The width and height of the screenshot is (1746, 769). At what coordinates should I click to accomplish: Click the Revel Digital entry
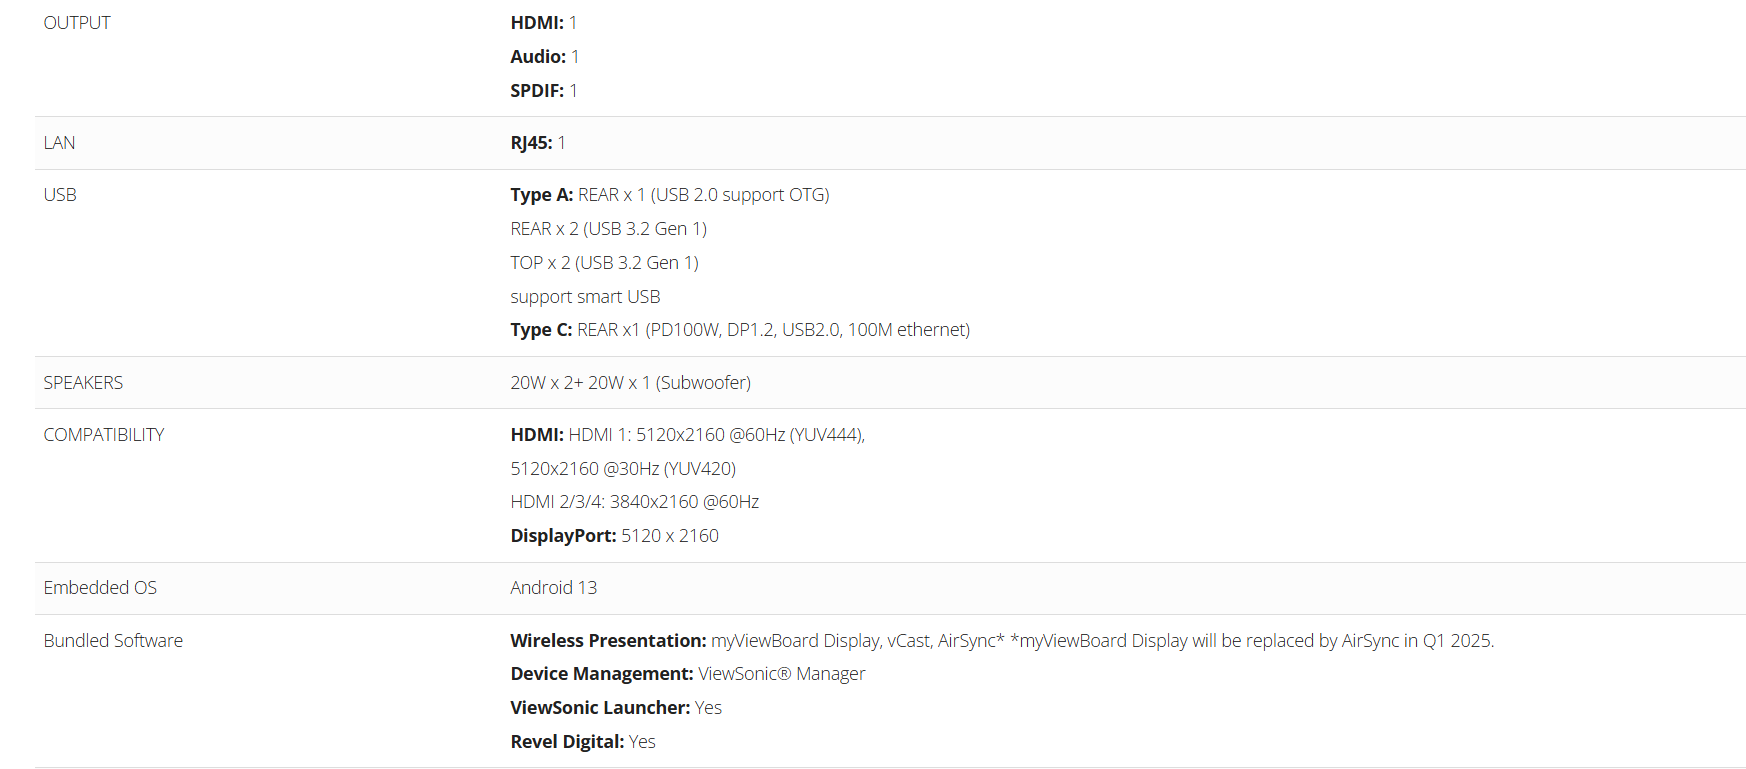582,742
